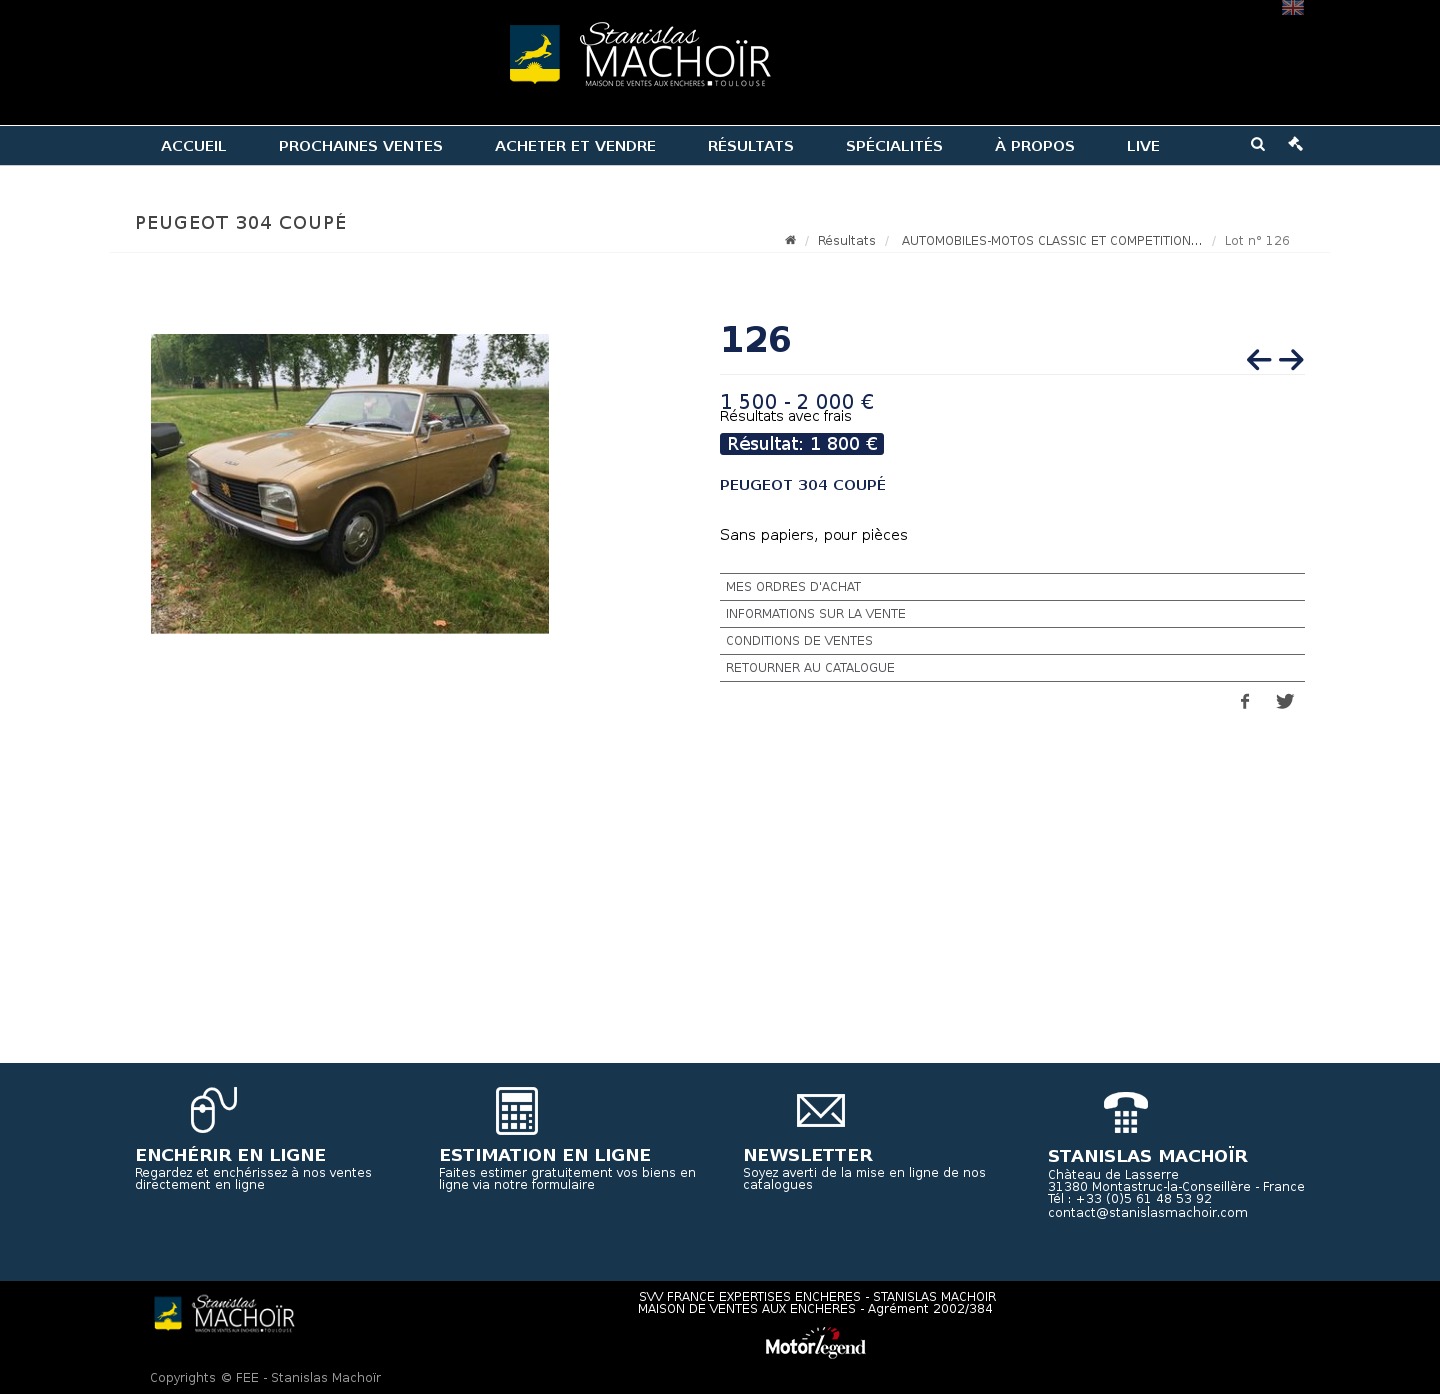Image resolution: width=1440 pixels, height=1394 pixels.
Task: Click the Résultat: 1 800 € badge
Action: (x=802, y=444)
